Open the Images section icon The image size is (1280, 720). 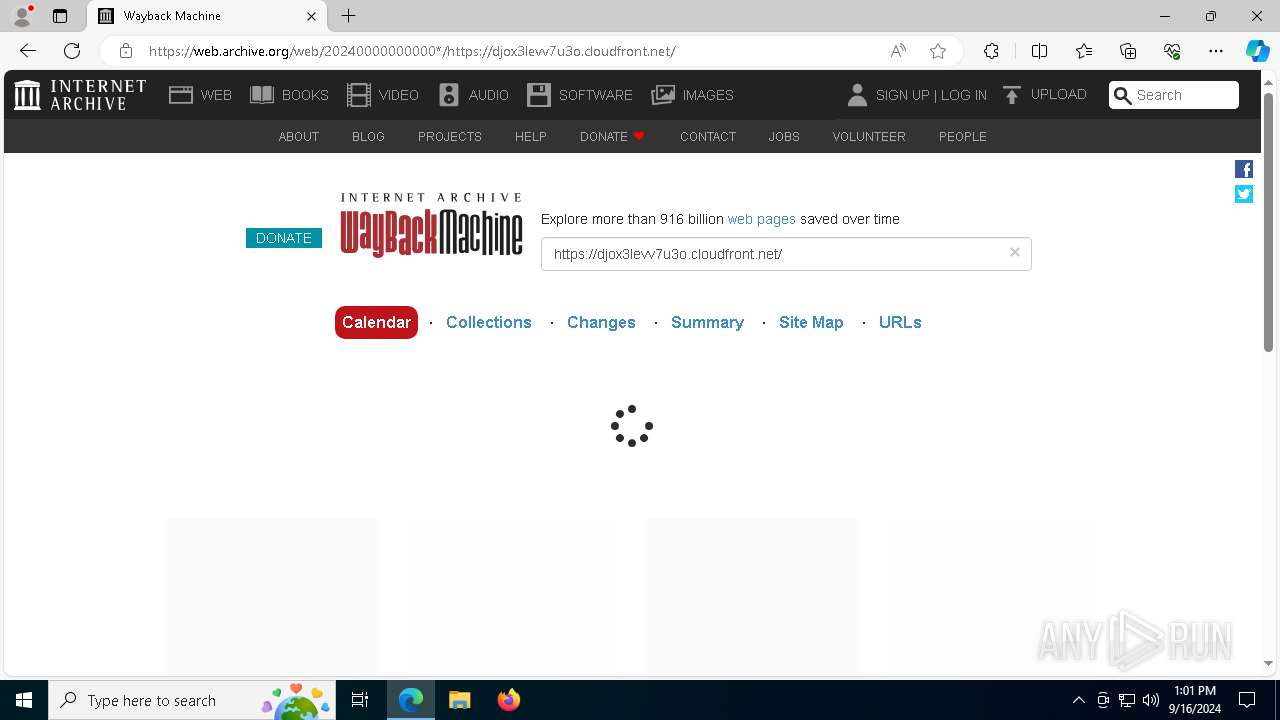tap(663, 95)
